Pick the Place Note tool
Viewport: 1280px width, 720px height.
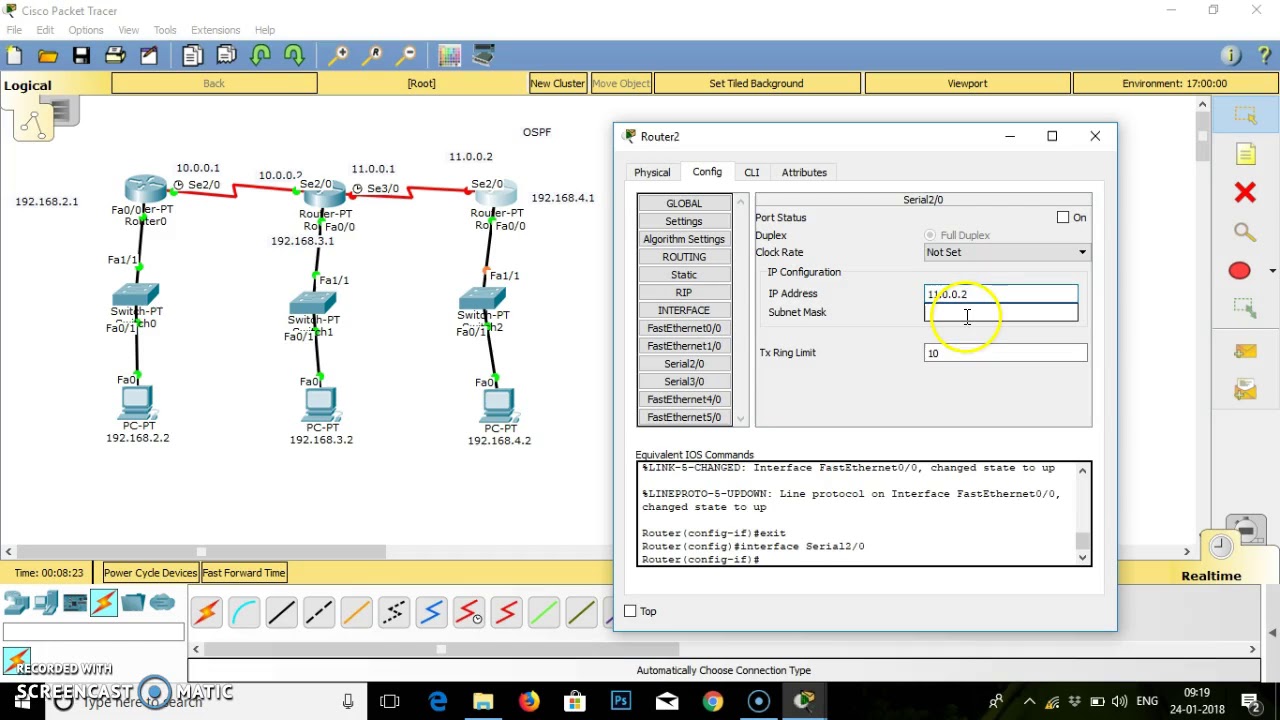(1245, 154)
